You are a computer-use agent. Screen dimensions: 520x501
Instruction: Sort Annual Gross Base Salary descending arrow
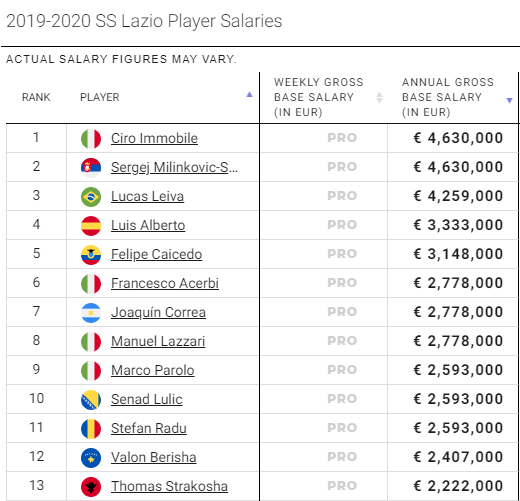coord(509,100)
